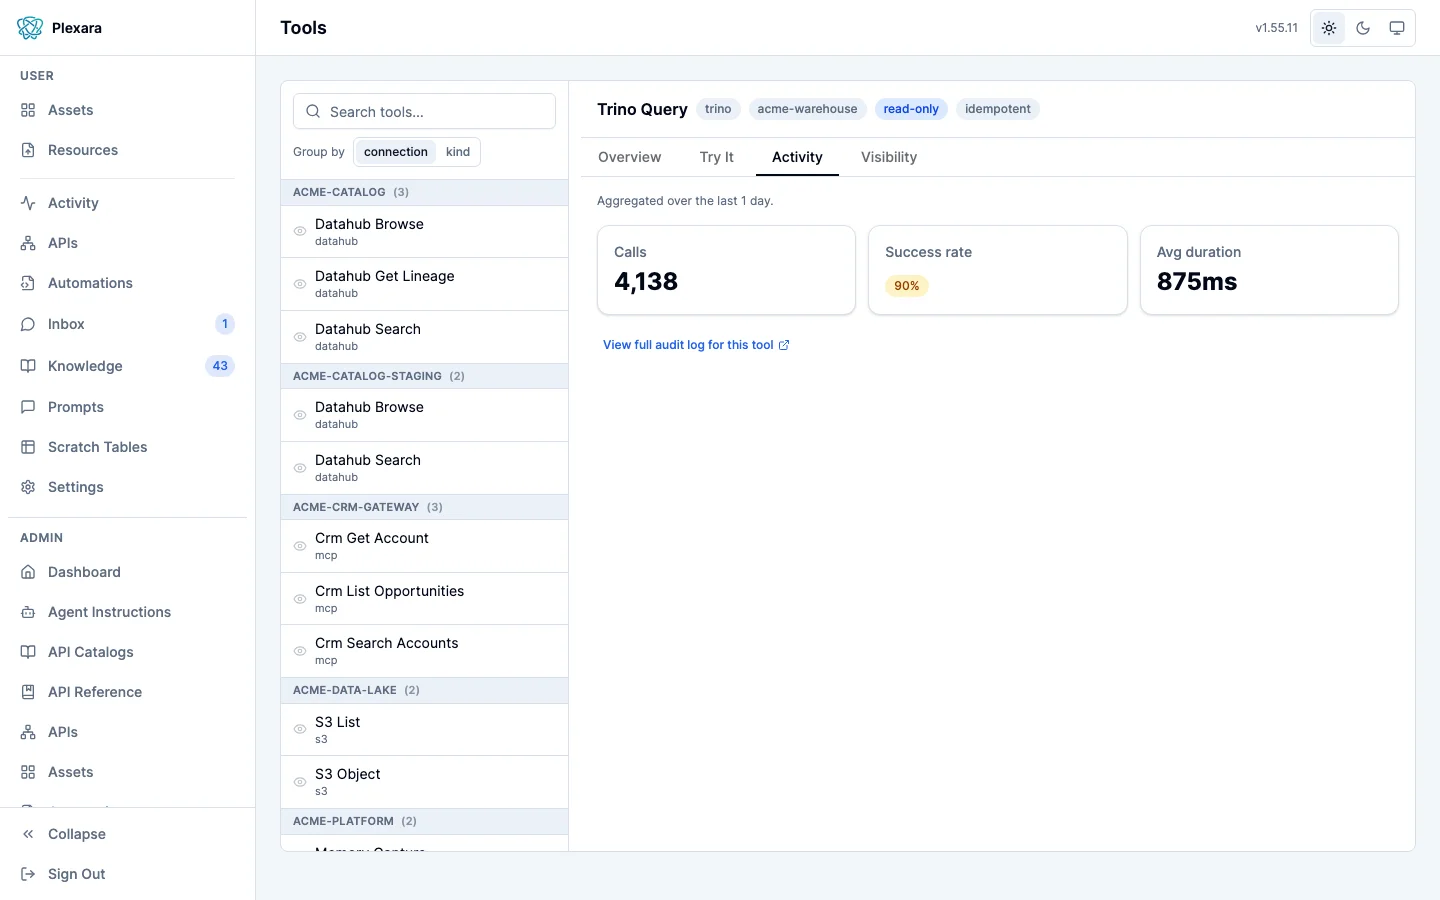
Task: Toggle visibility of ACME-CATALOG-STAGING Datahub Search
Action: [300, 468]
